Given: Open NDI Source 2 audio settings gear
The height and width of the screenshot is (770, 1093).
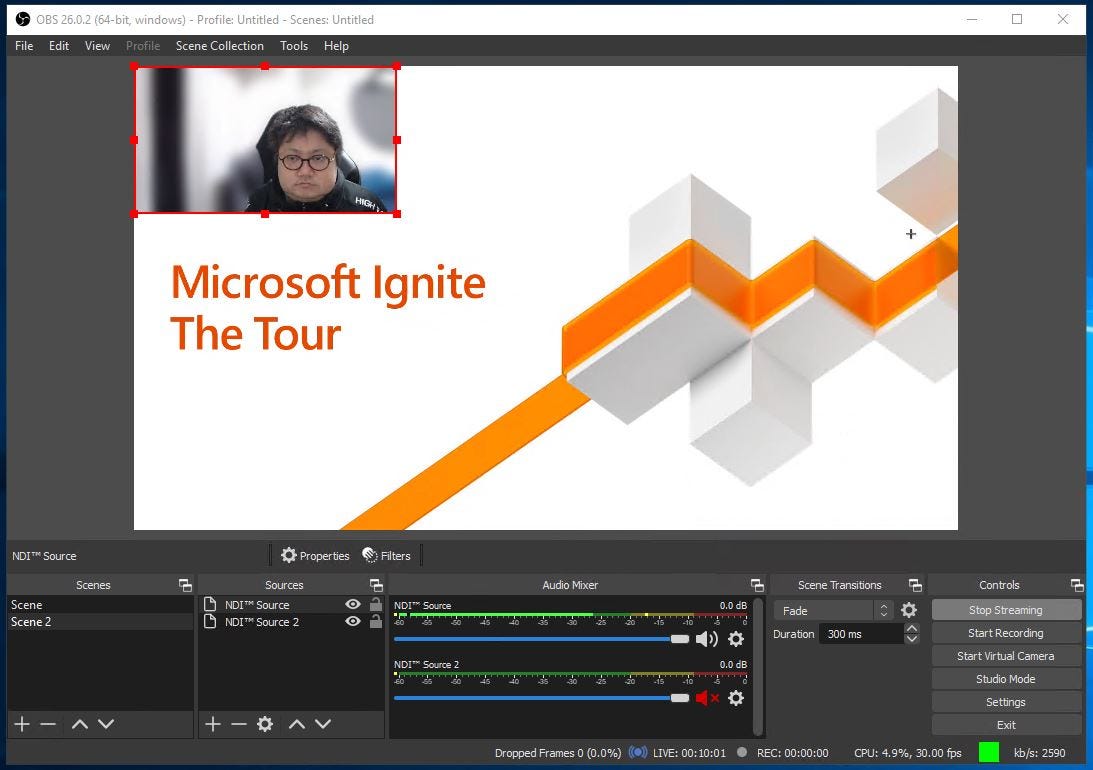Looking at the screenshot, I should (x=736, y=698).
